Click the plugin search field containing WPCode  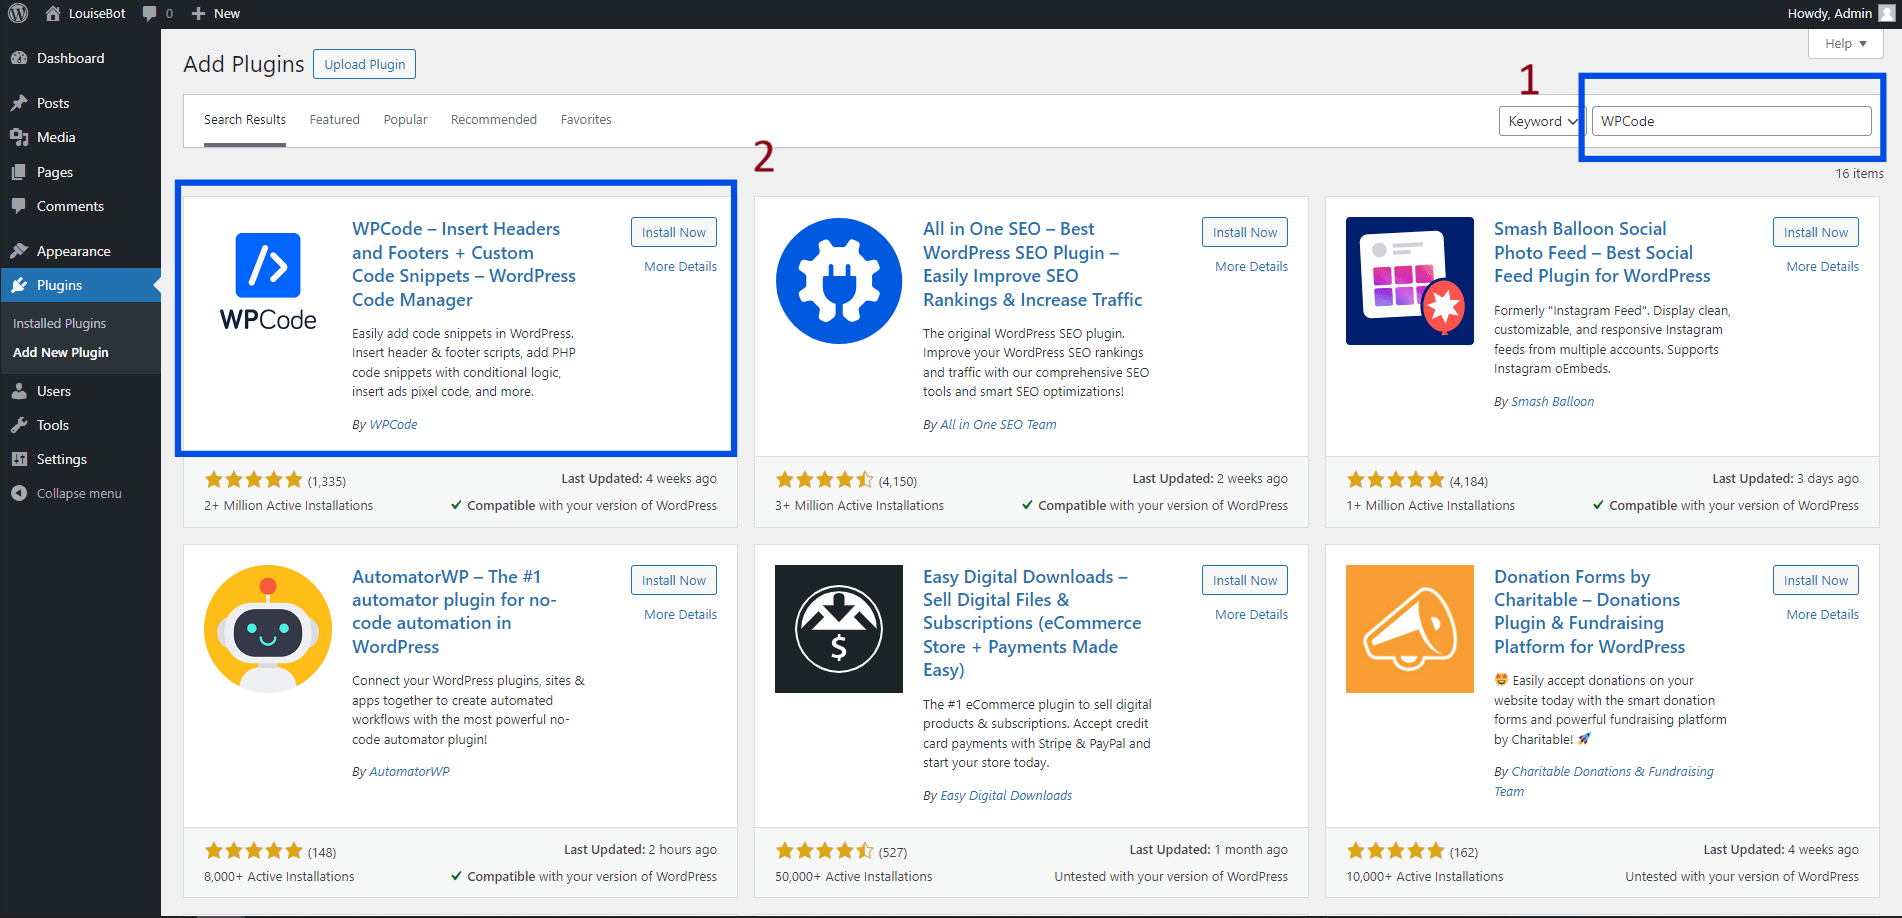1731,121
